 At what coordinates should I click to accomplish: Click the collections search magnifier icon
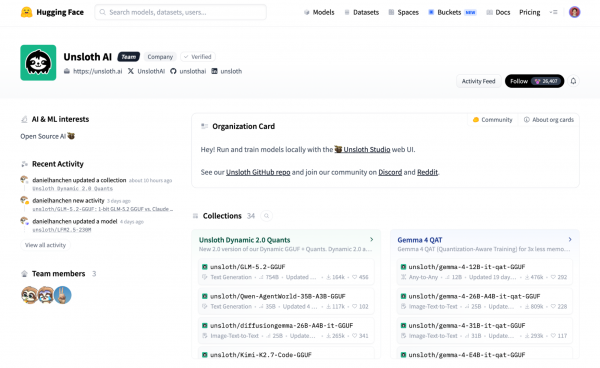pos(266,216)
